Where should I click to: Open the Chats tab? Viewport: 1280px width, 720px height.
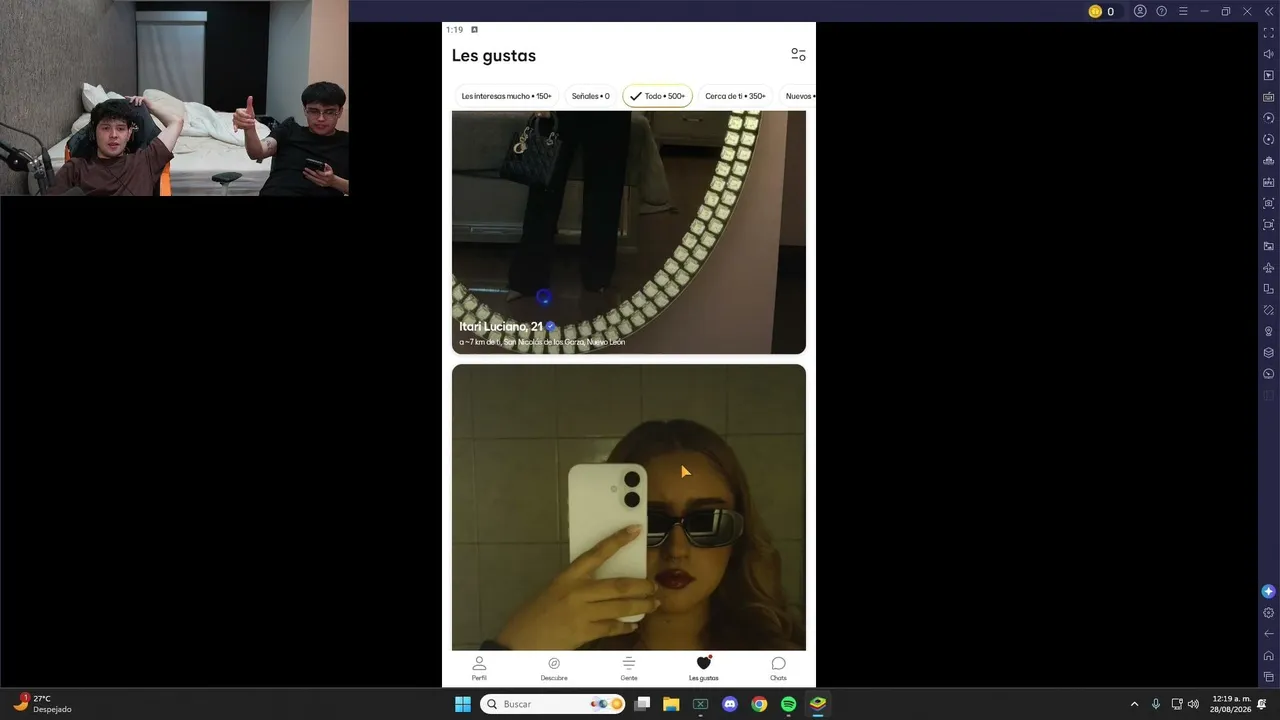778,668
